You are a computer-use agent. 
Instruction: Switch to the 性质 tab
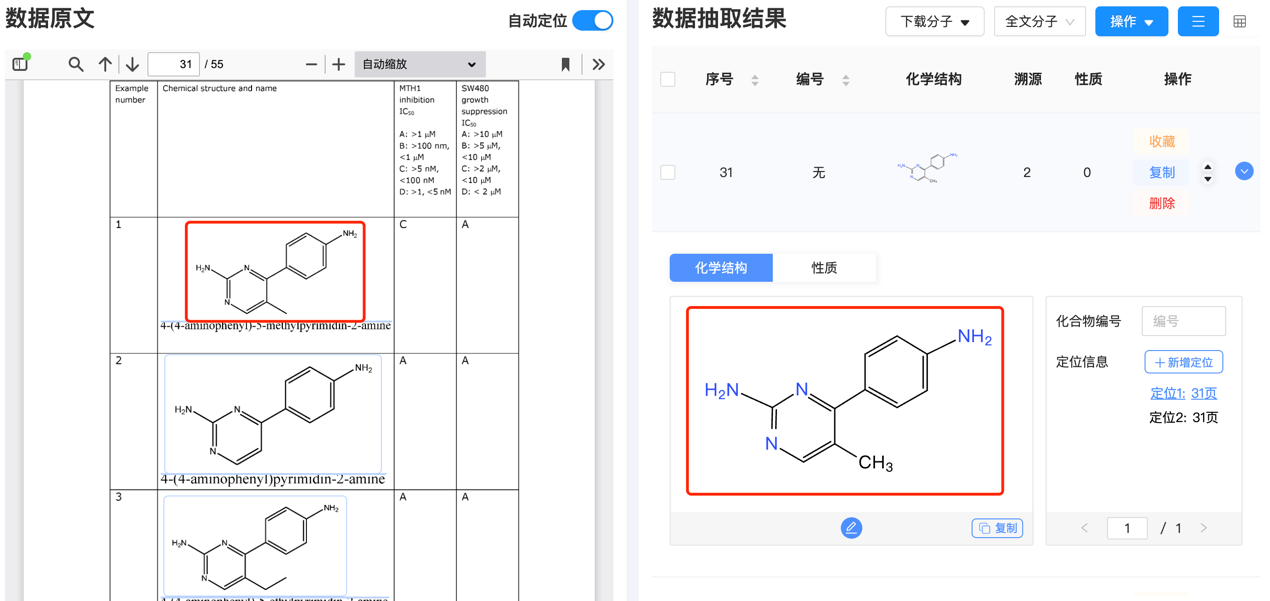coord(826,267)
